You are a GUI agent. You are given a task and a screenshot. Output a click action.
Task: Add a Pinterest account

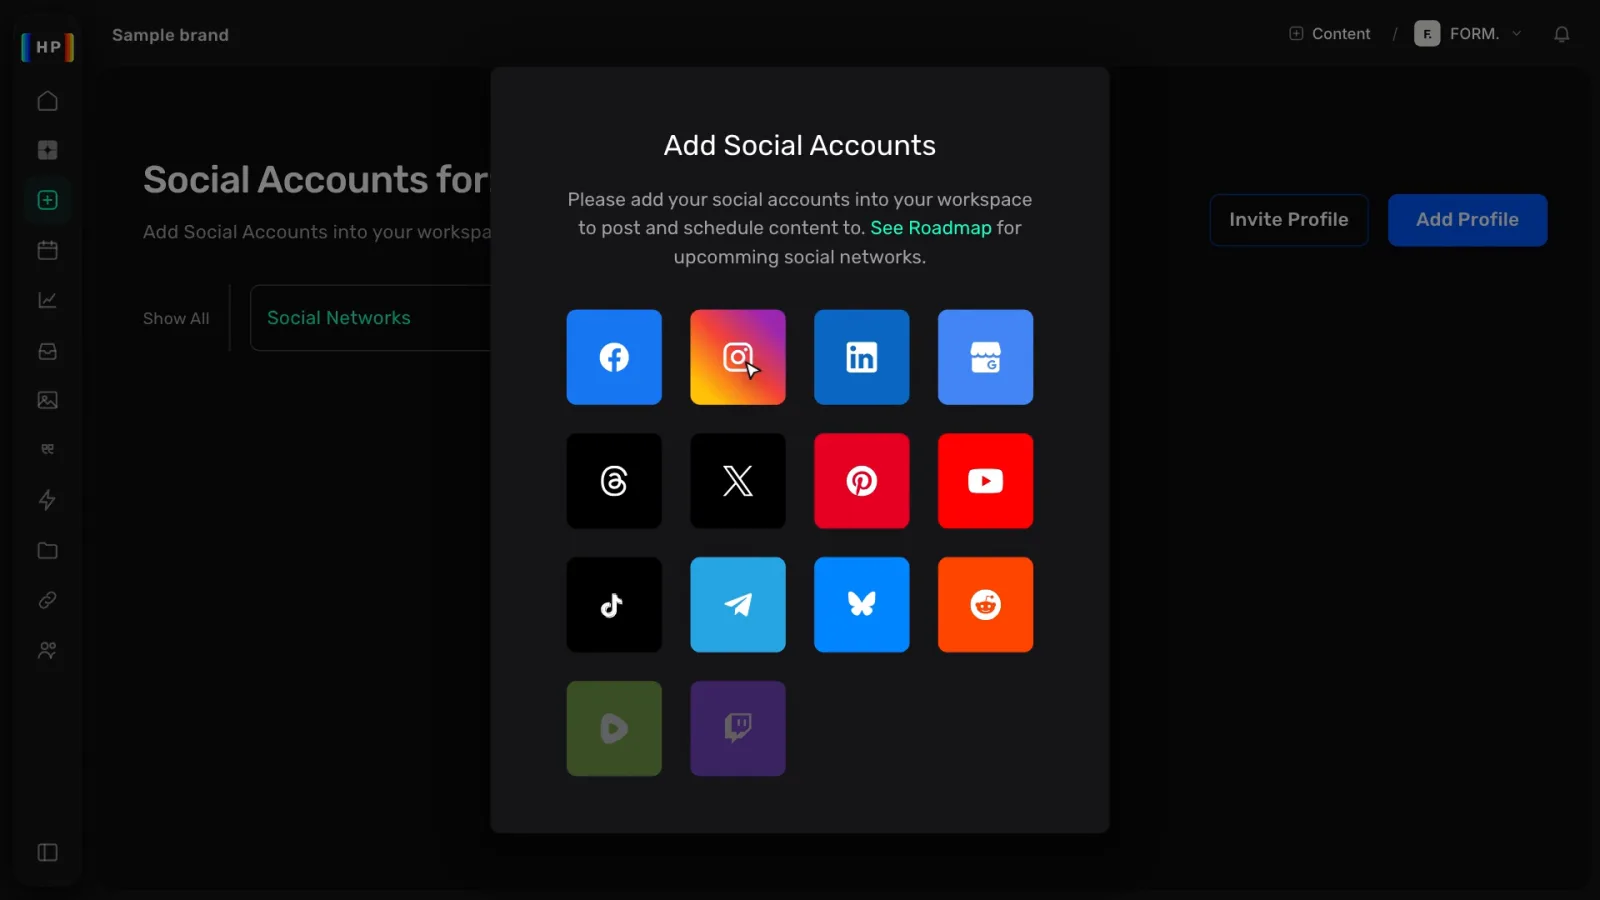[862, 481]
